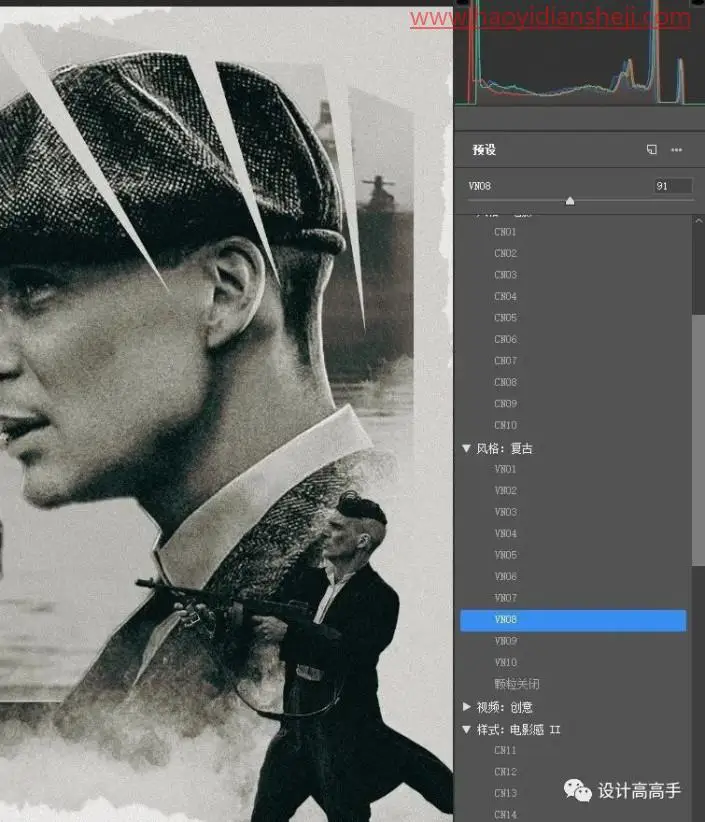705x822 pixels.
Task: Collapse the 样式: 电影感 II preset group
Action: click(x=467, y=729)
